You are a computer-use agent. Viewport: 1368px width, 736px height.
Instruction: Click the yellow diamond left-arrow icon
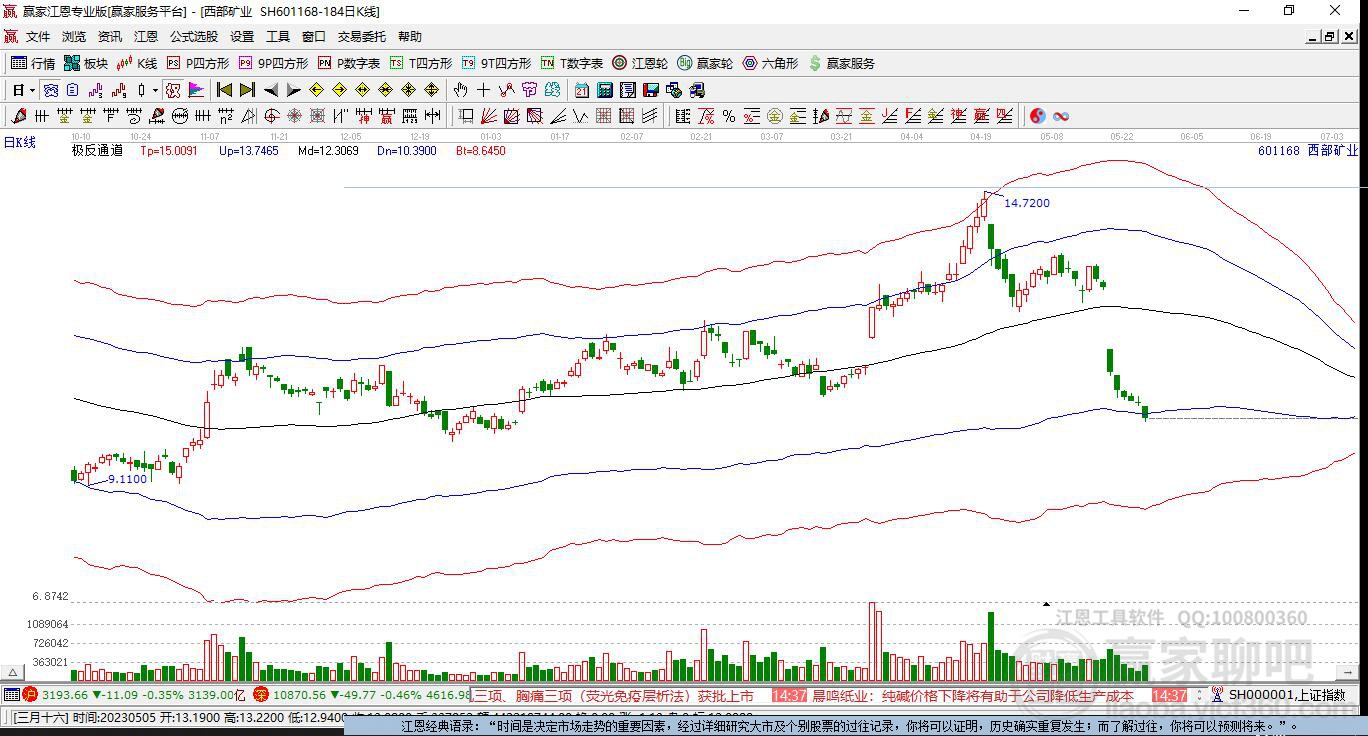pyautogui.click(x=317, y=90)
